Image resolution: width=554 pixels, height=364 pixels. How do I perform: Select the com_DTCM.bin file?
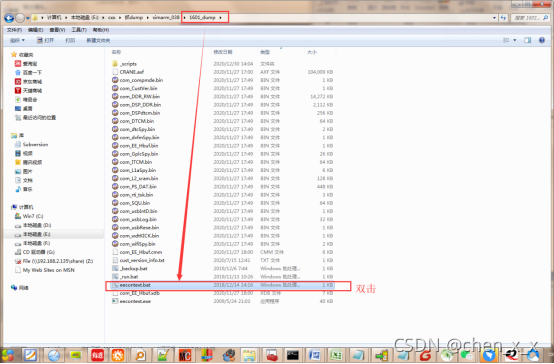pos(136,121)
